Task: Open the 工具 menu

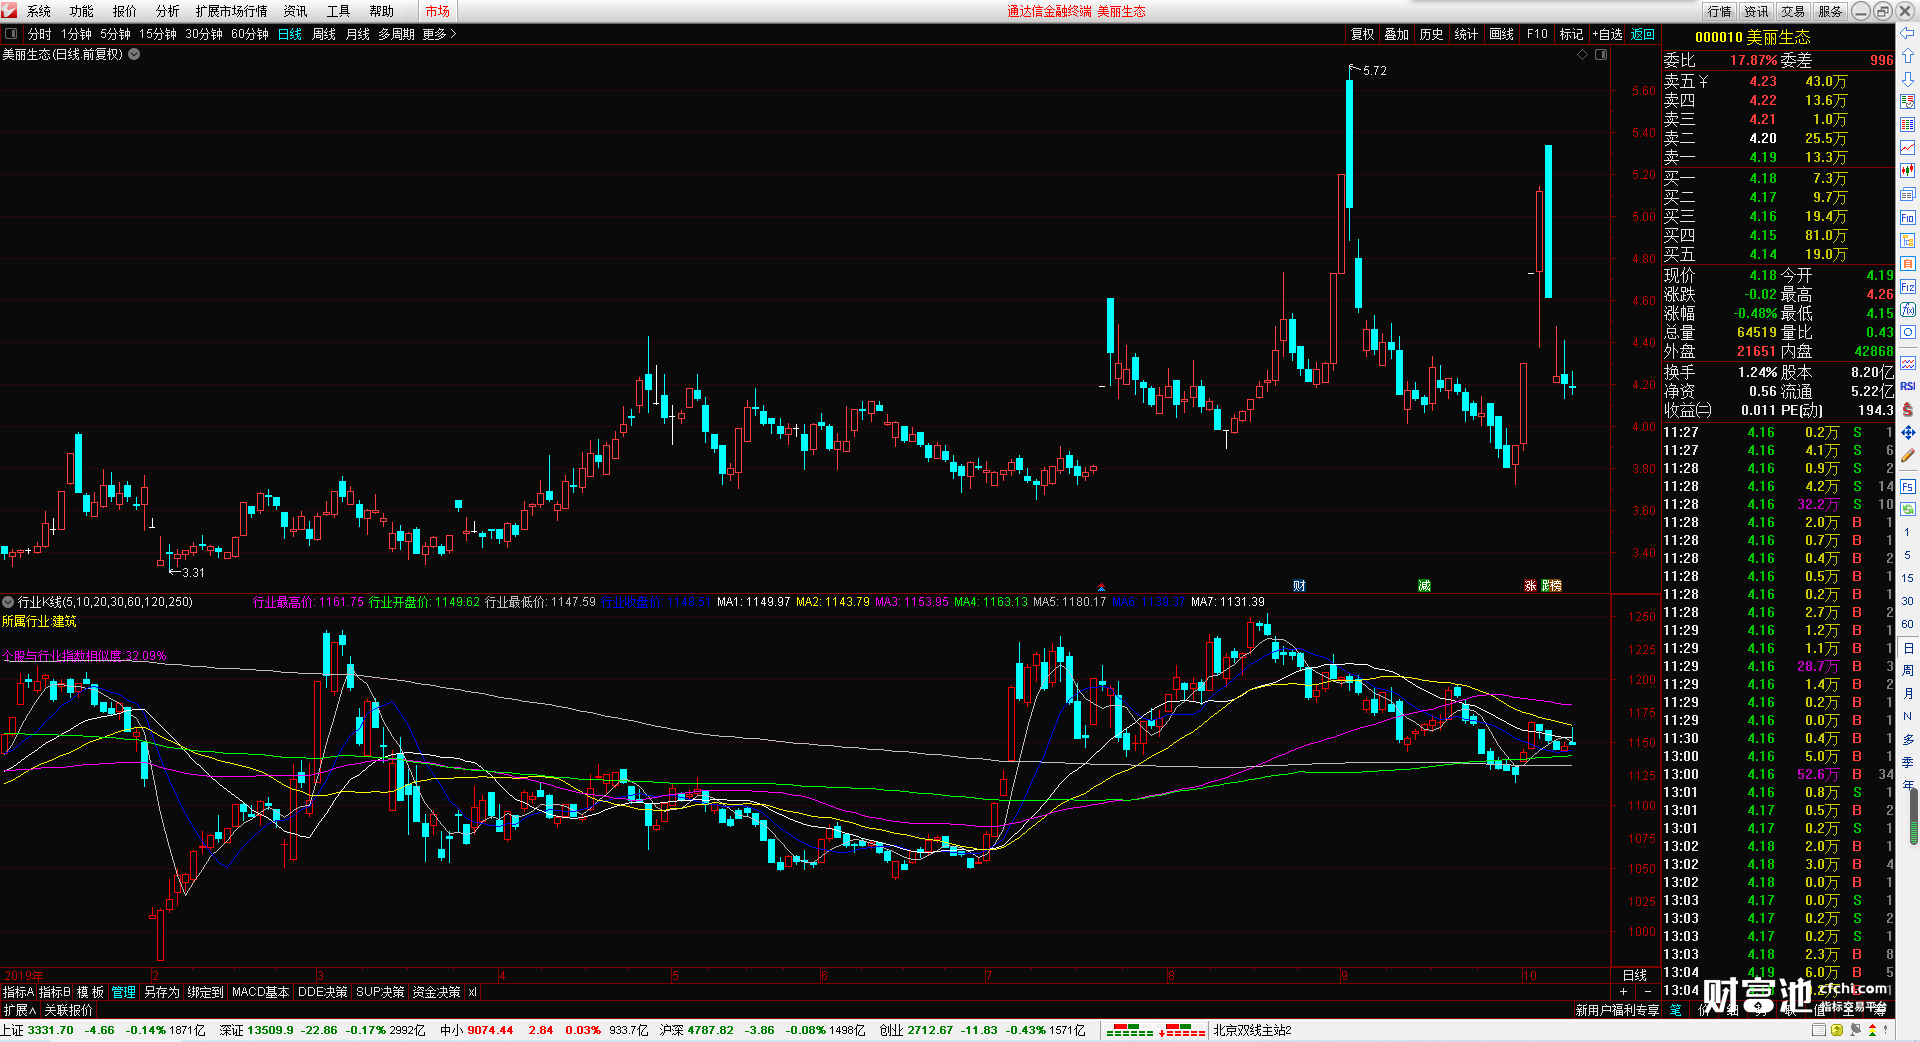Action: (339, 11)
